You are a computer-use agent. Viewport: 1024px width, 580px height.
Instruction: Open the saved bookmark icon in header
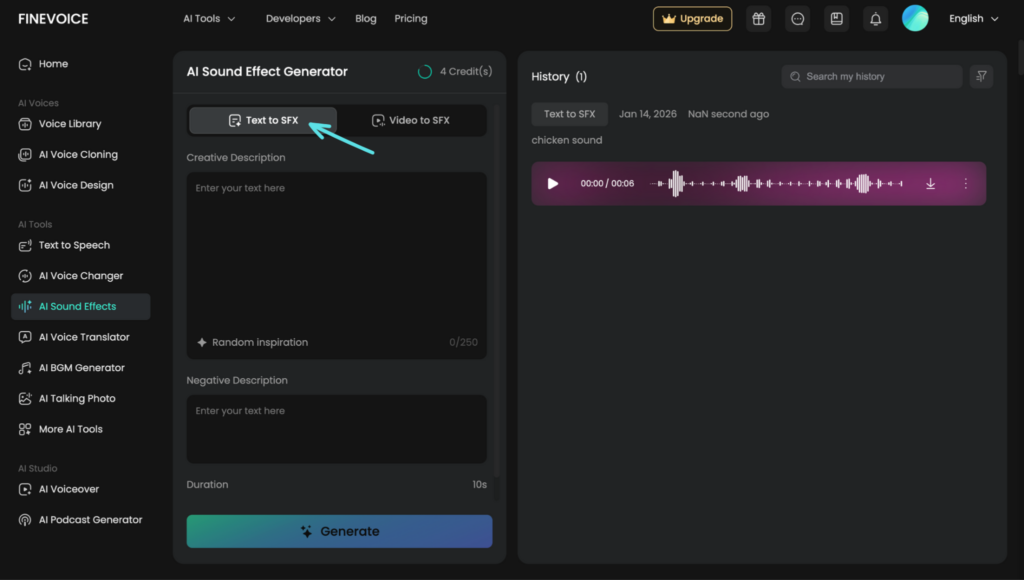(x=836, y=19)
